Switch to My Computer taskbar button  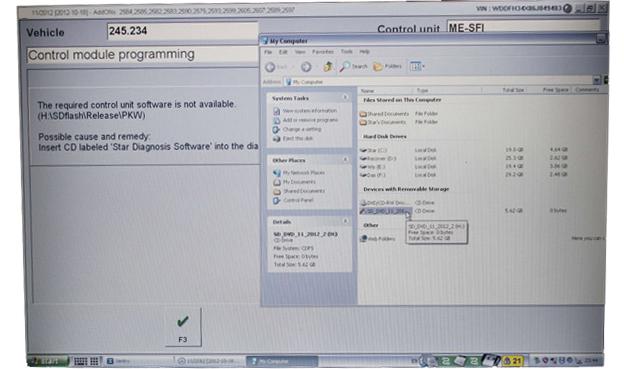pyautogui.click(x=282, y=361)
